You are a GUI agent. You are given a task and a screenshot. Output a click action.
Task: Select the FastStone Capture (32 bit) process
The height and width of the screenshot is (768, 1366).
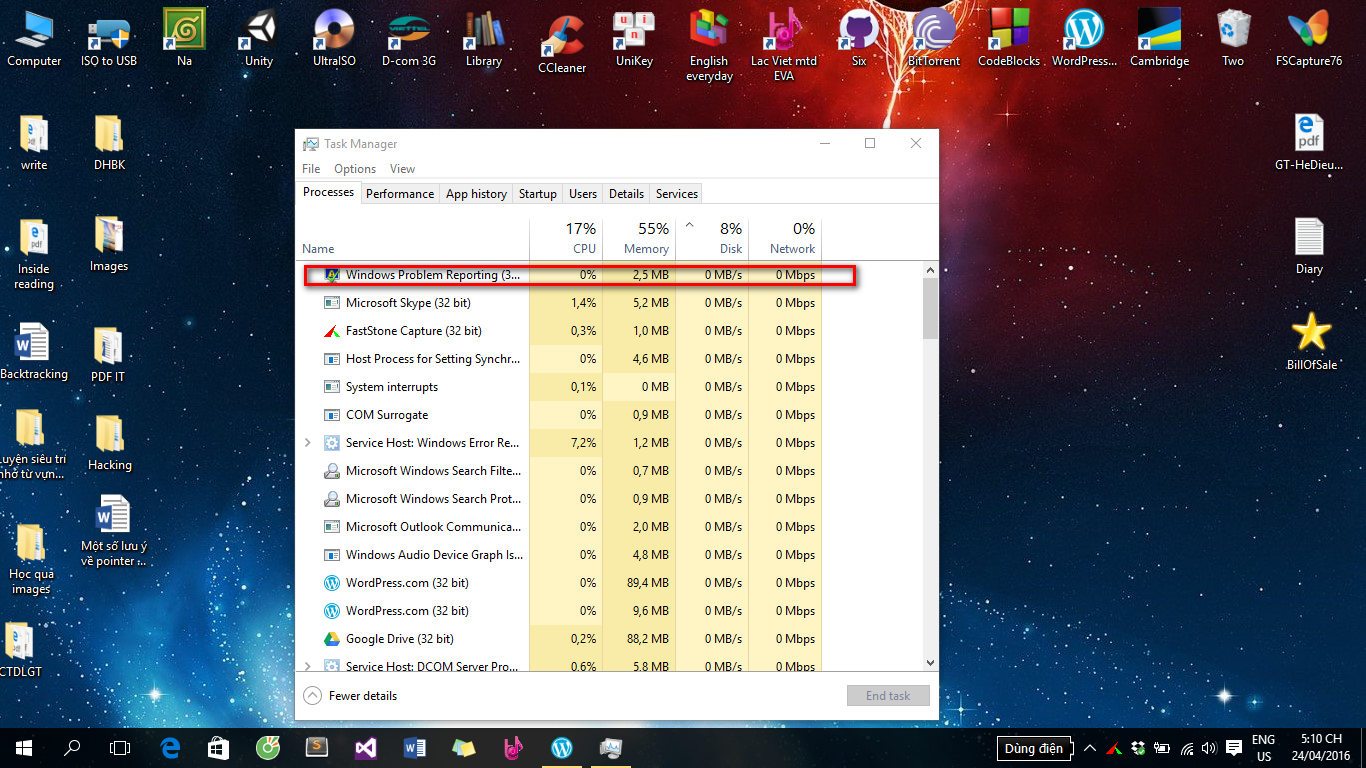(x=561, y=331)
